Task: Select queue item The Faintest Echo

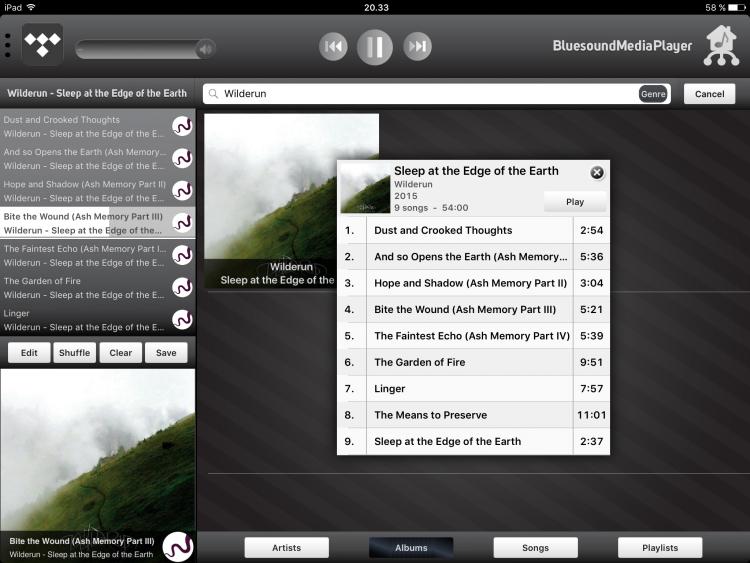Action: (x=98, y=255)
